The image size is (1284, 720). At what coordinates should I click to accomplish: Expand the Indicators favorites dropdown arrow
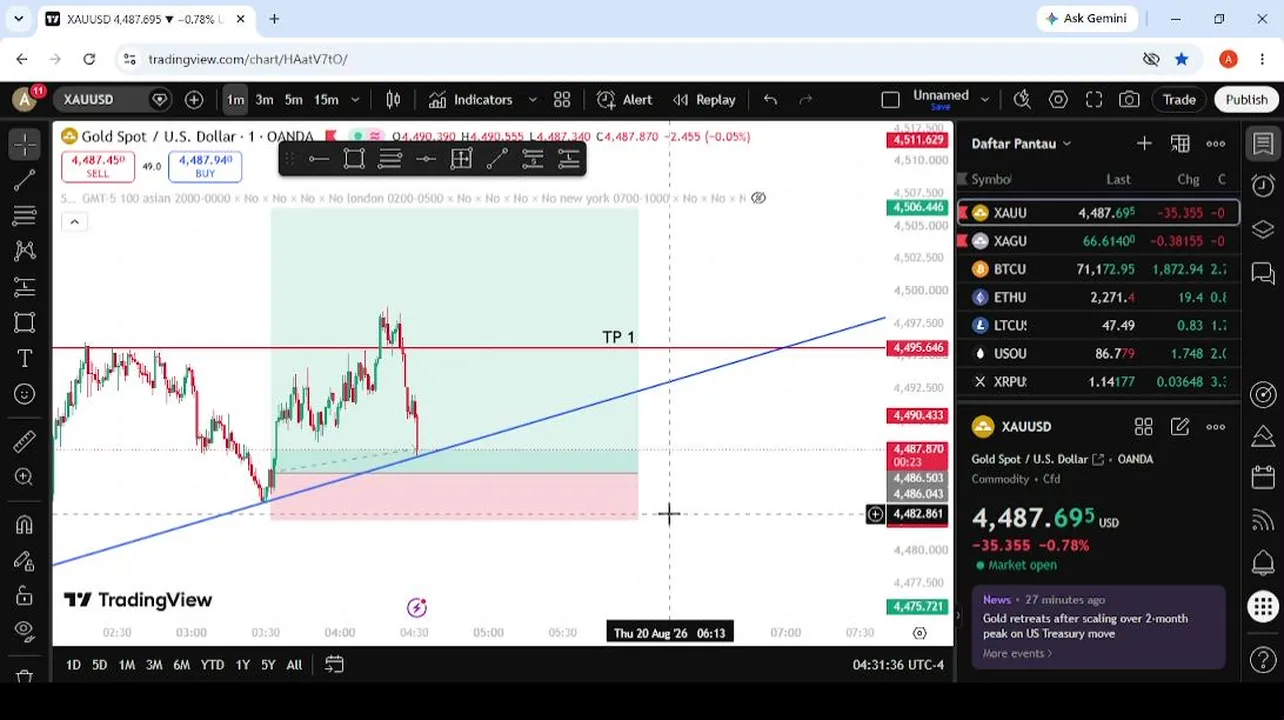[x=532, y=99]
